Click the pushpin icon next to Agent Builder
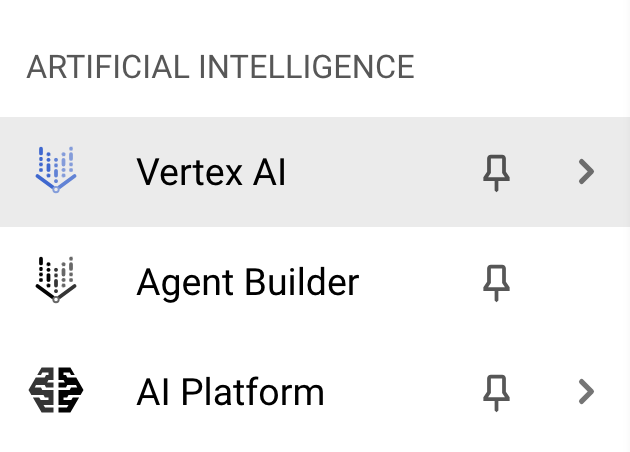This screenshot has width=630, height=452. pos(496,283)
